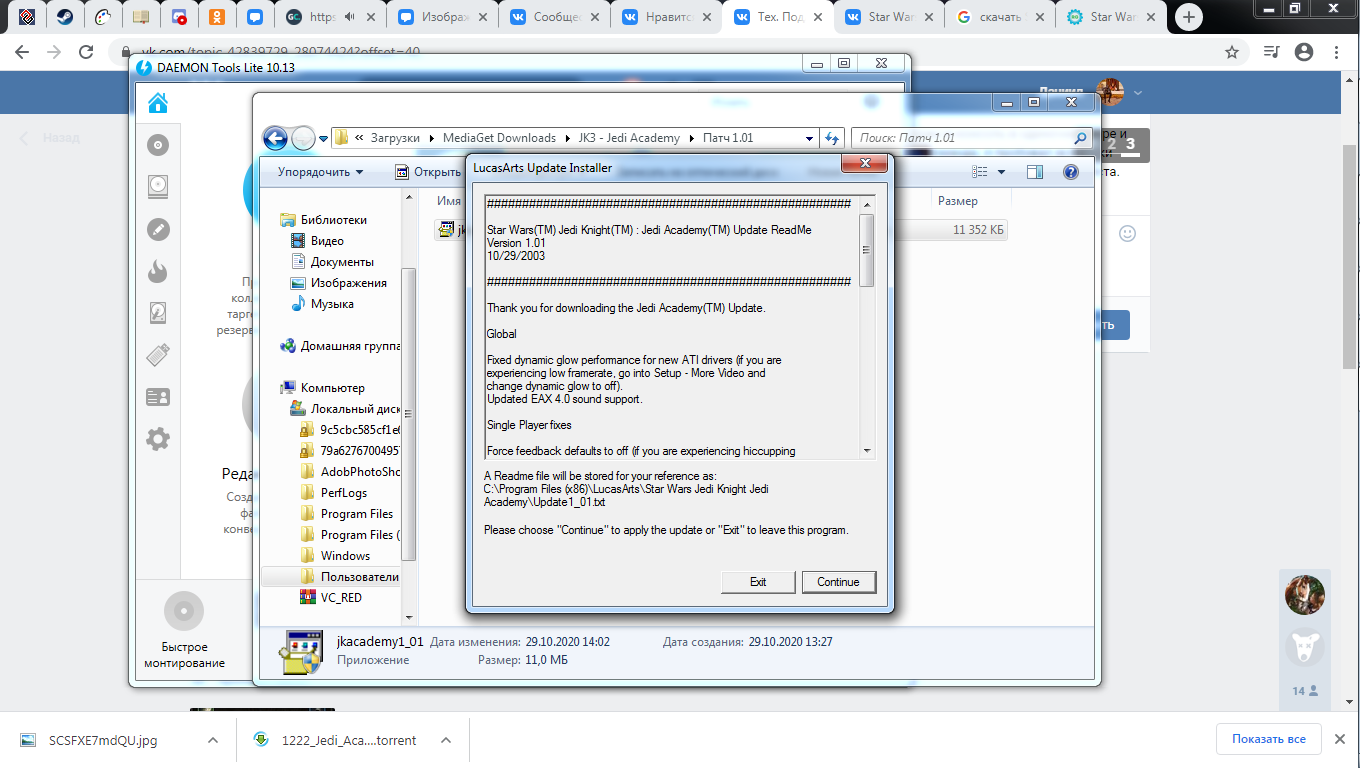1360x768 pixels.
Task: Click the Загрузки breadcrumb in the address bar
Action: [396, 138]
